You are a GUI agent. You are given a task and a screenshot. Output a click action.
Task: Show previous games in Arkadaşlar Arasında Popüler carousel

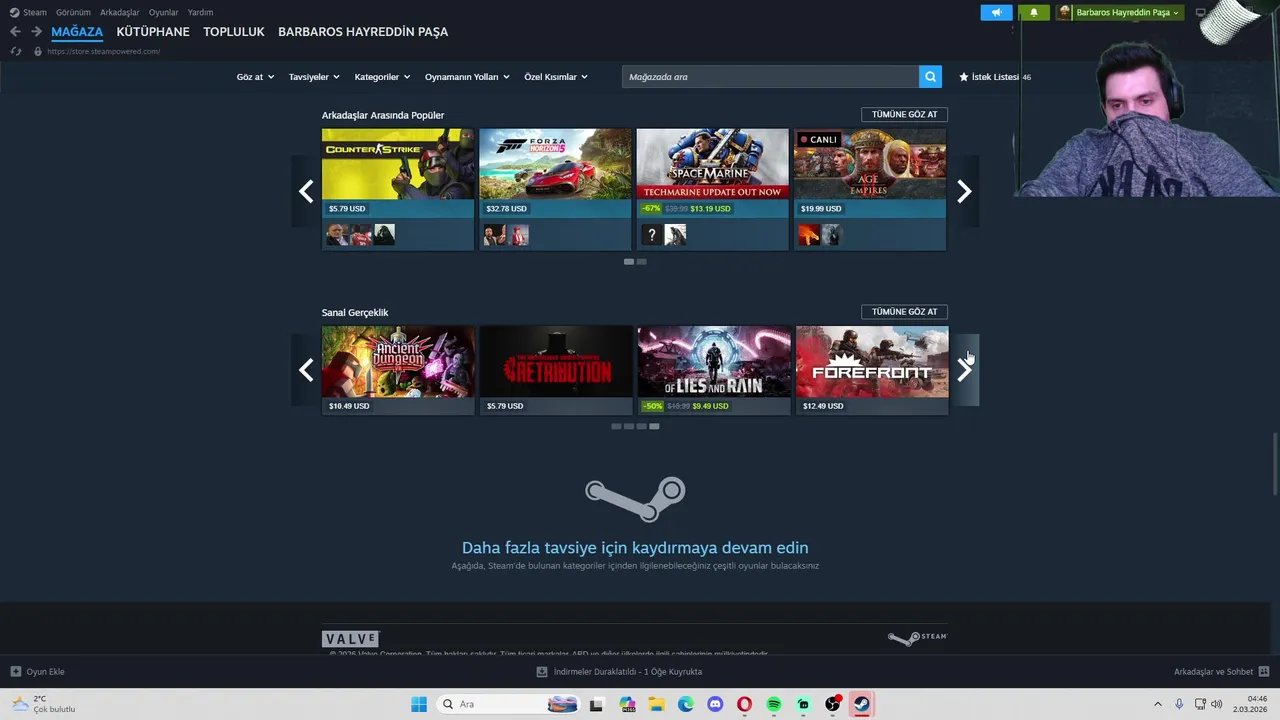pos(306,191)
